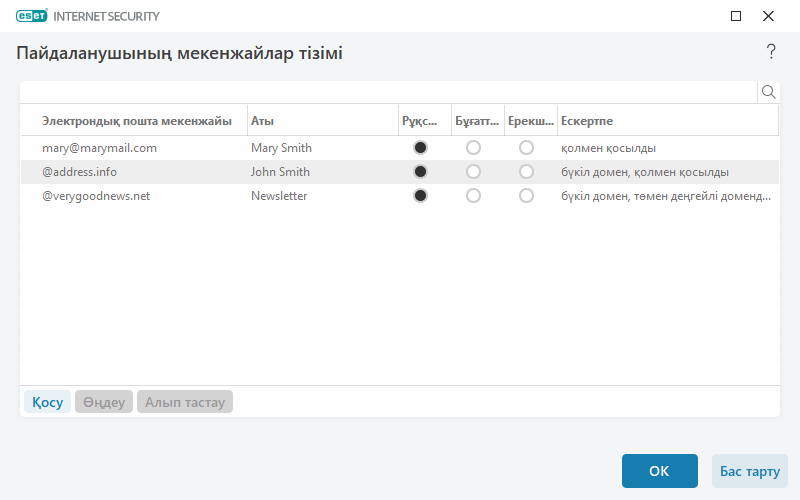
Task: Sort by Ескертпе column header
Action: pyautogui.click(x=665, y=121)
